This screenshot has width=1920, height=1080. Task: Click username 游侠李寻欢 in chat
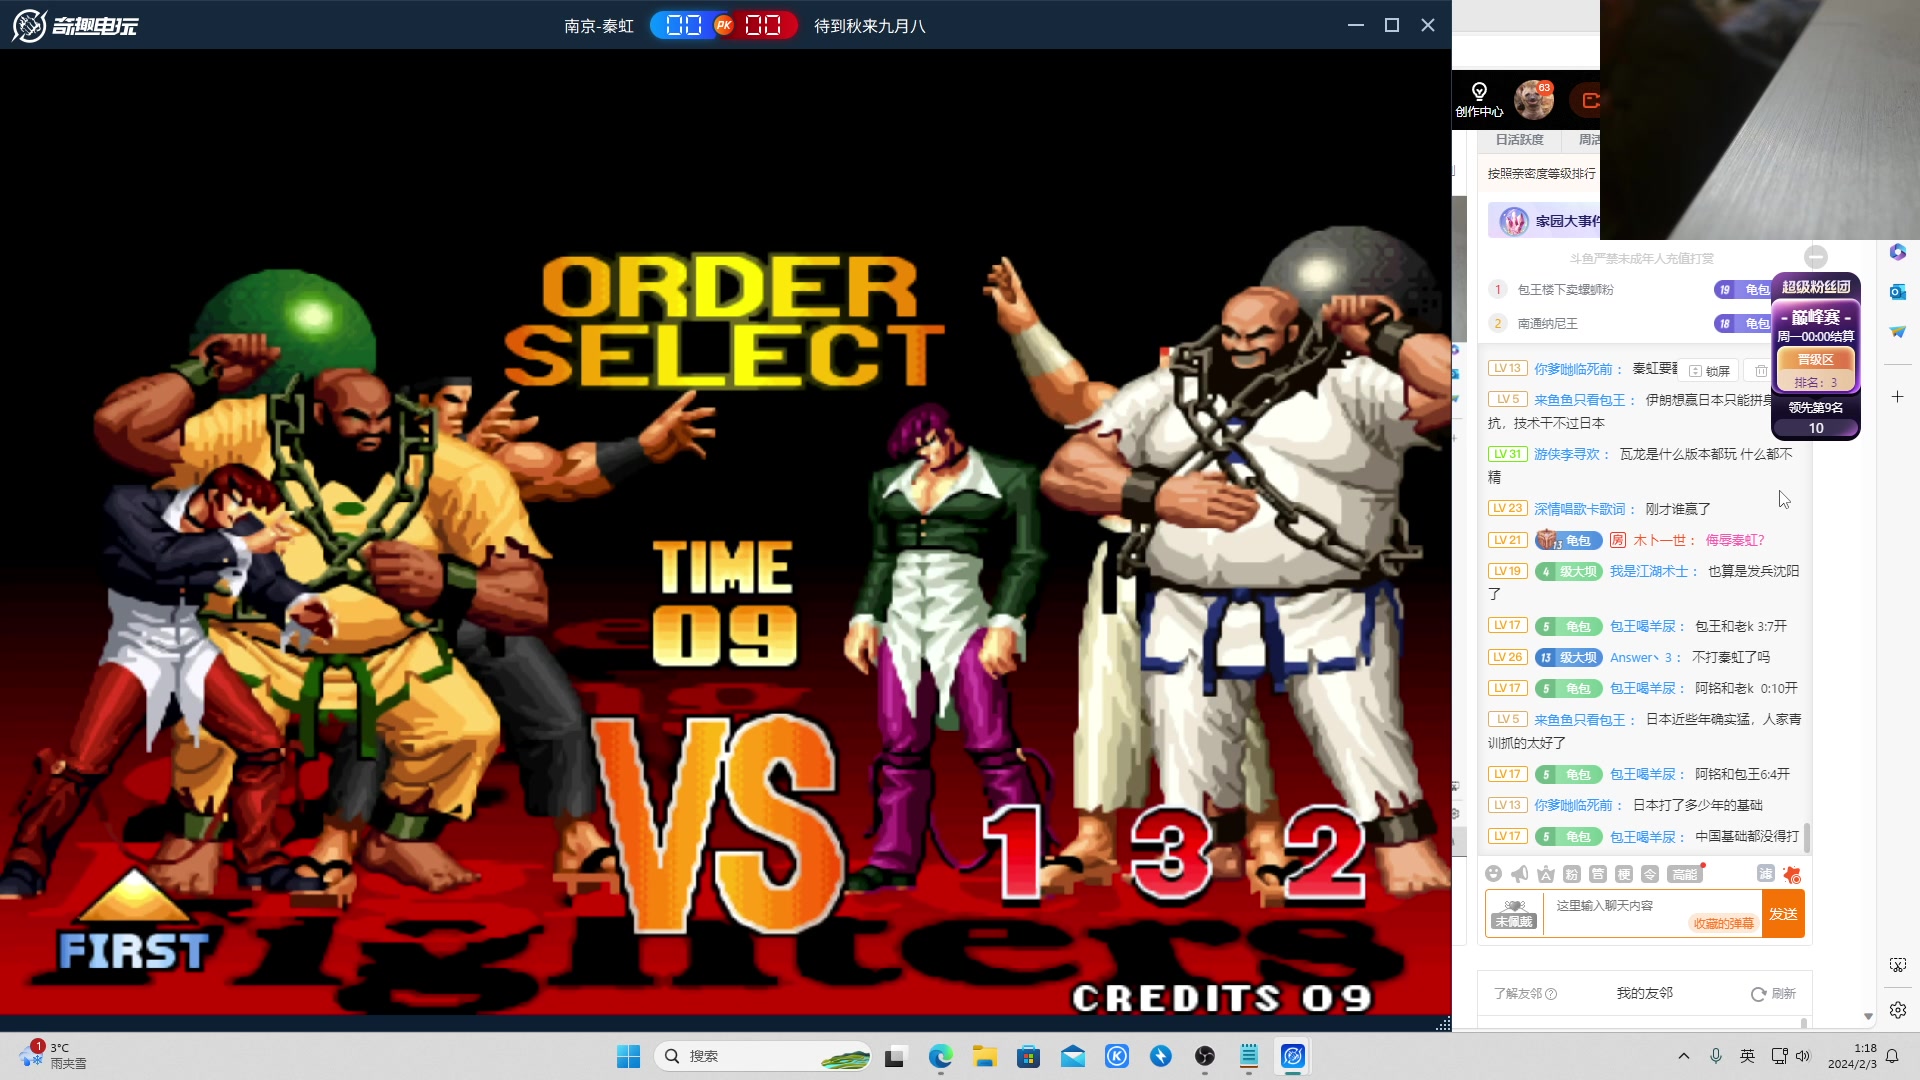point(1567,454)
